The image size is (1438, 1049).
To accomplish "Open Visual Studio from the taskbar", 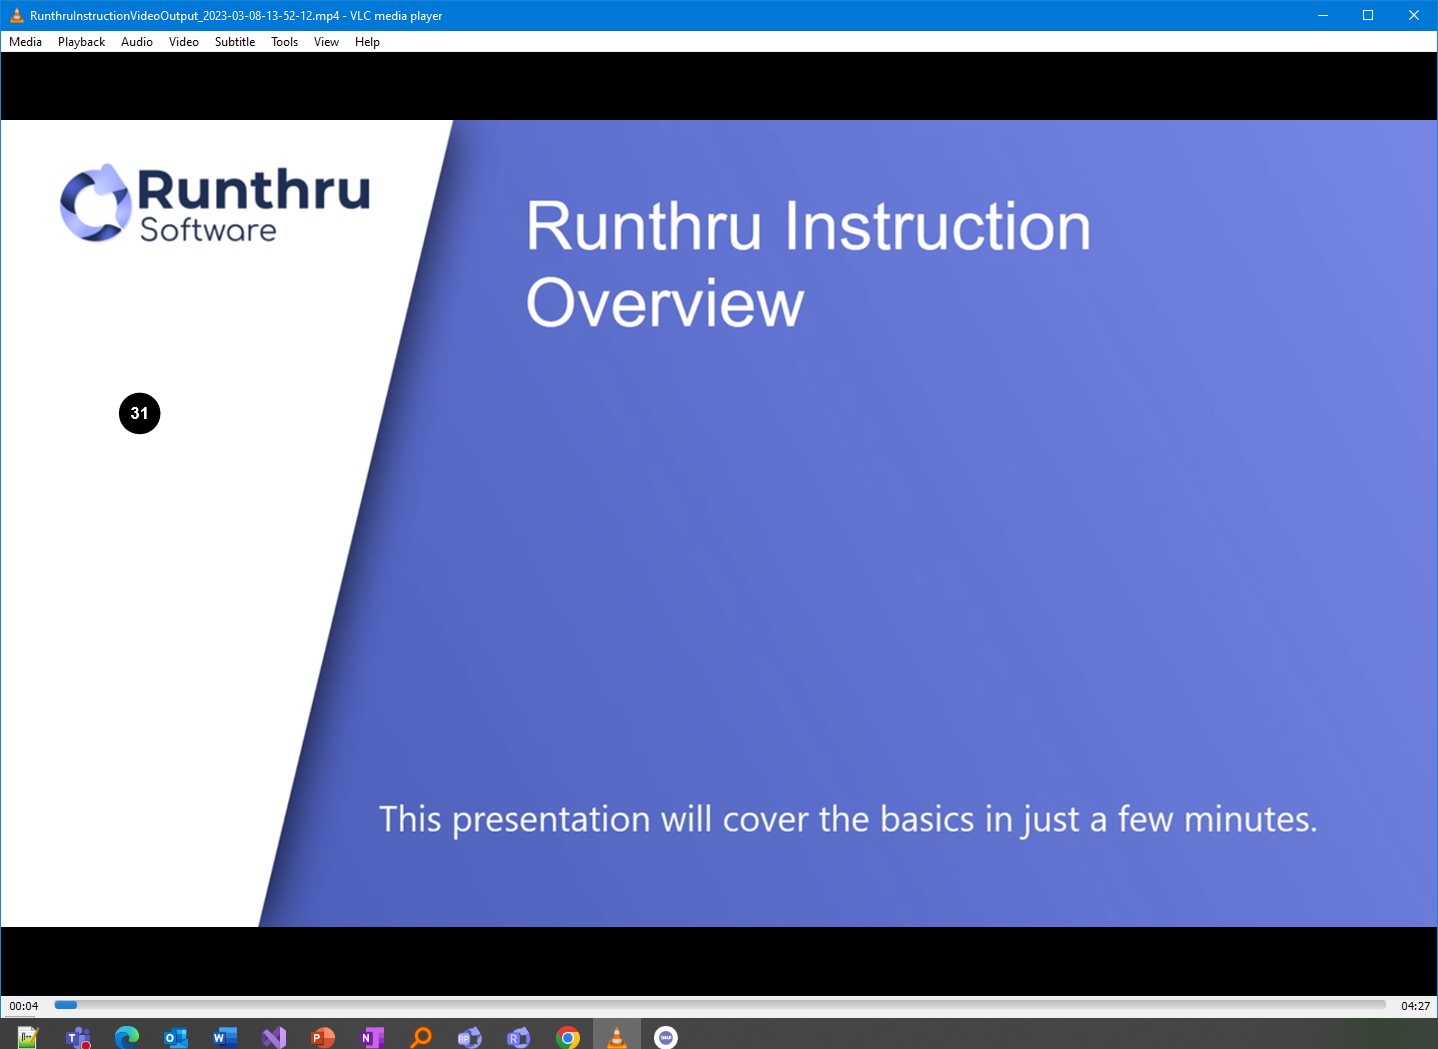I will pos(274,1037).
